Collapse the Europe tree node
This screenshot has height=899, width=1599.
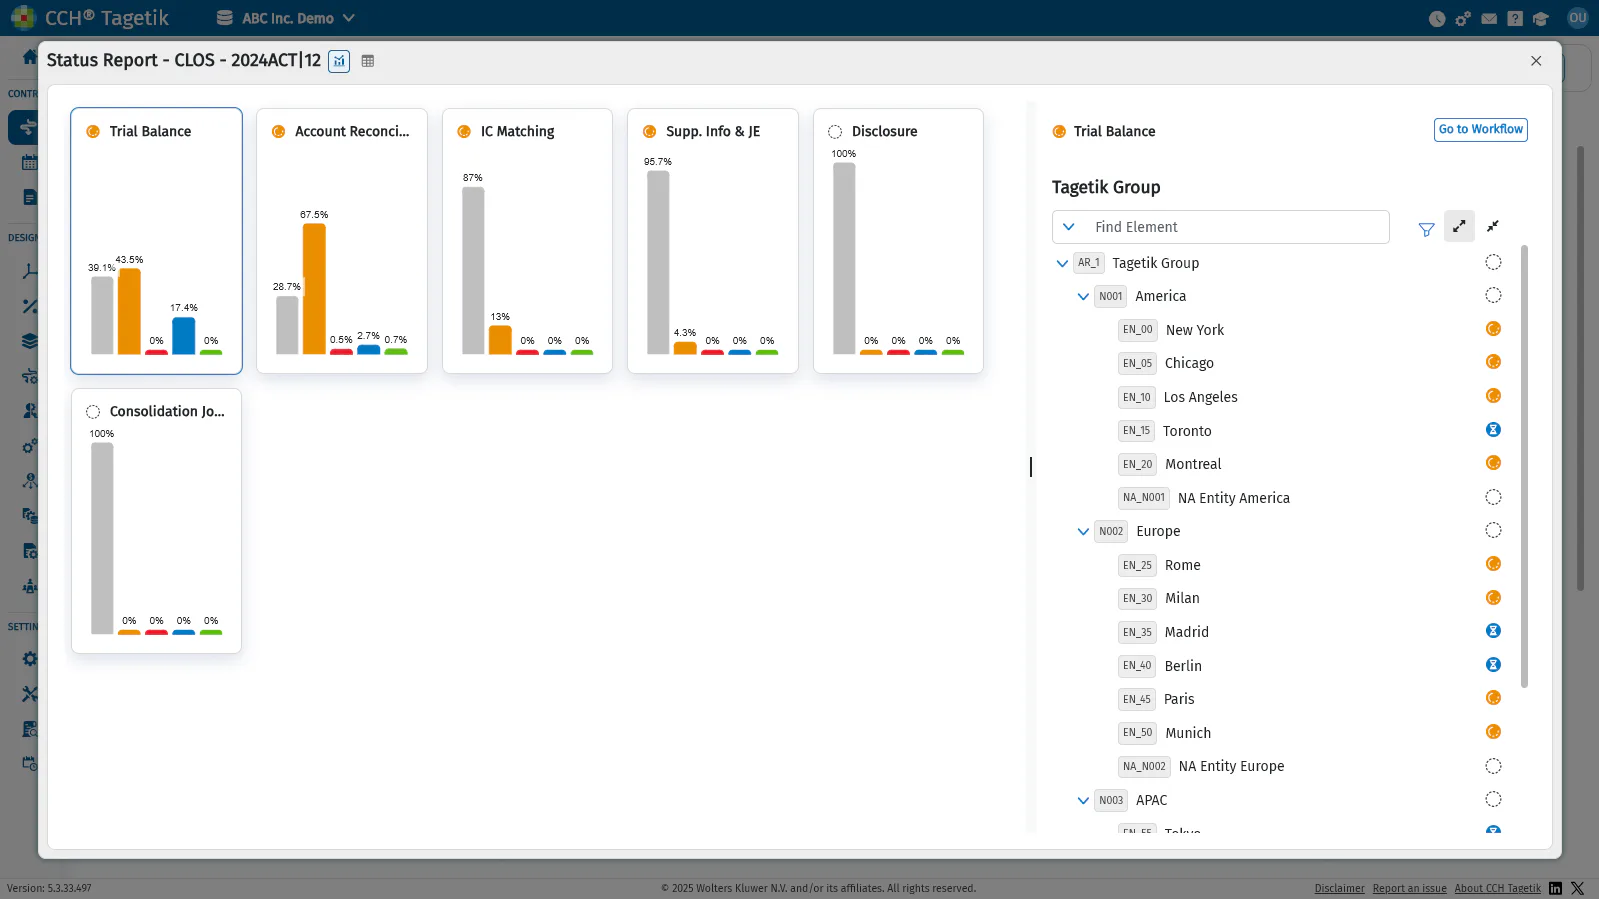tap(1083, 531)
